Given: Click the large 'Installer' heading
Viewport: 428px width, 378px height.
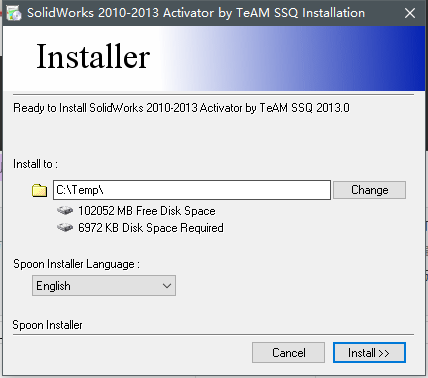Looking at the screenshot, I should [x=93, y=57].
